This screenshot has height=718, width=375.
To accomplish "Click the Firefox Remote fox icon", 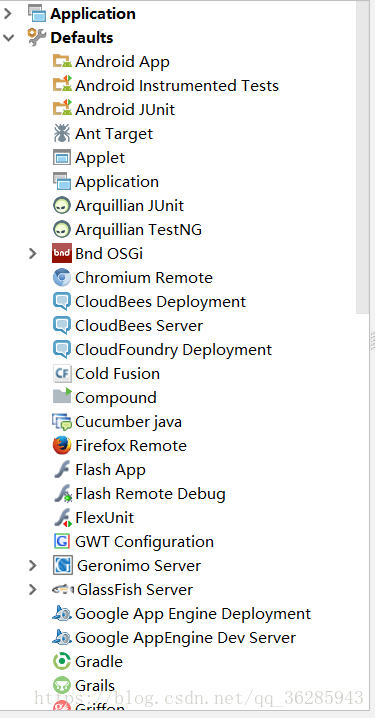I will click(x=62, y=446).
